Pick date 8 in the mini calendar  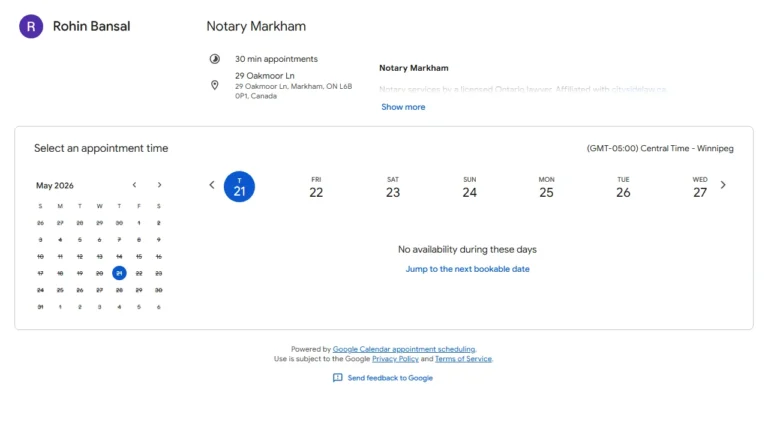click(139, 240)
